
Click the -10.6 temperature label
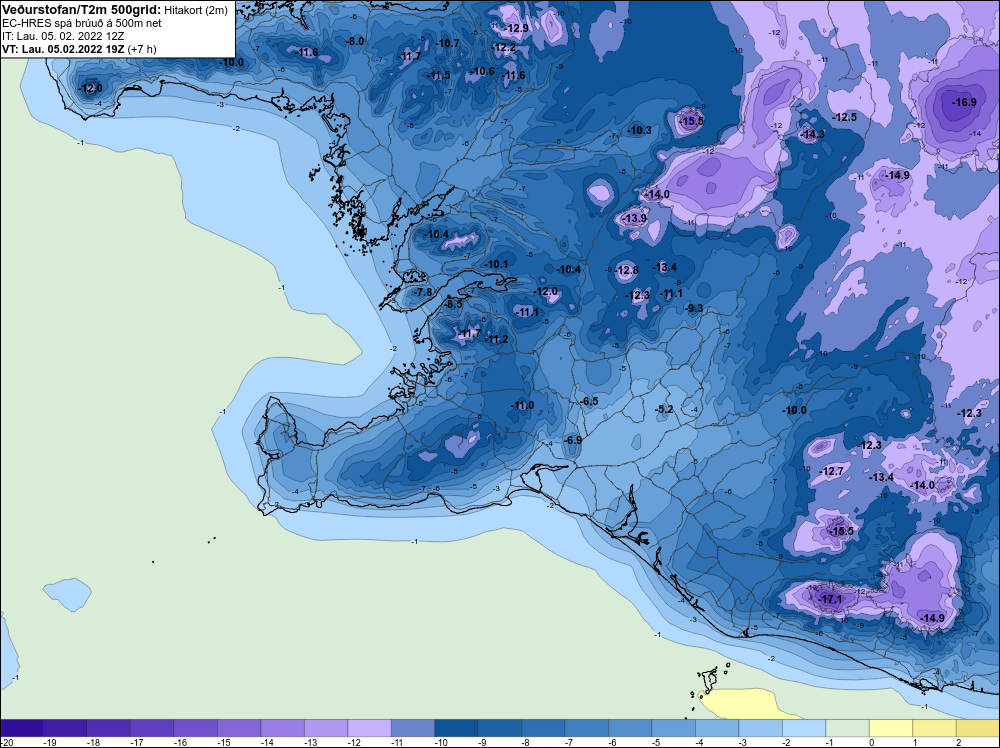pos(482,71)
